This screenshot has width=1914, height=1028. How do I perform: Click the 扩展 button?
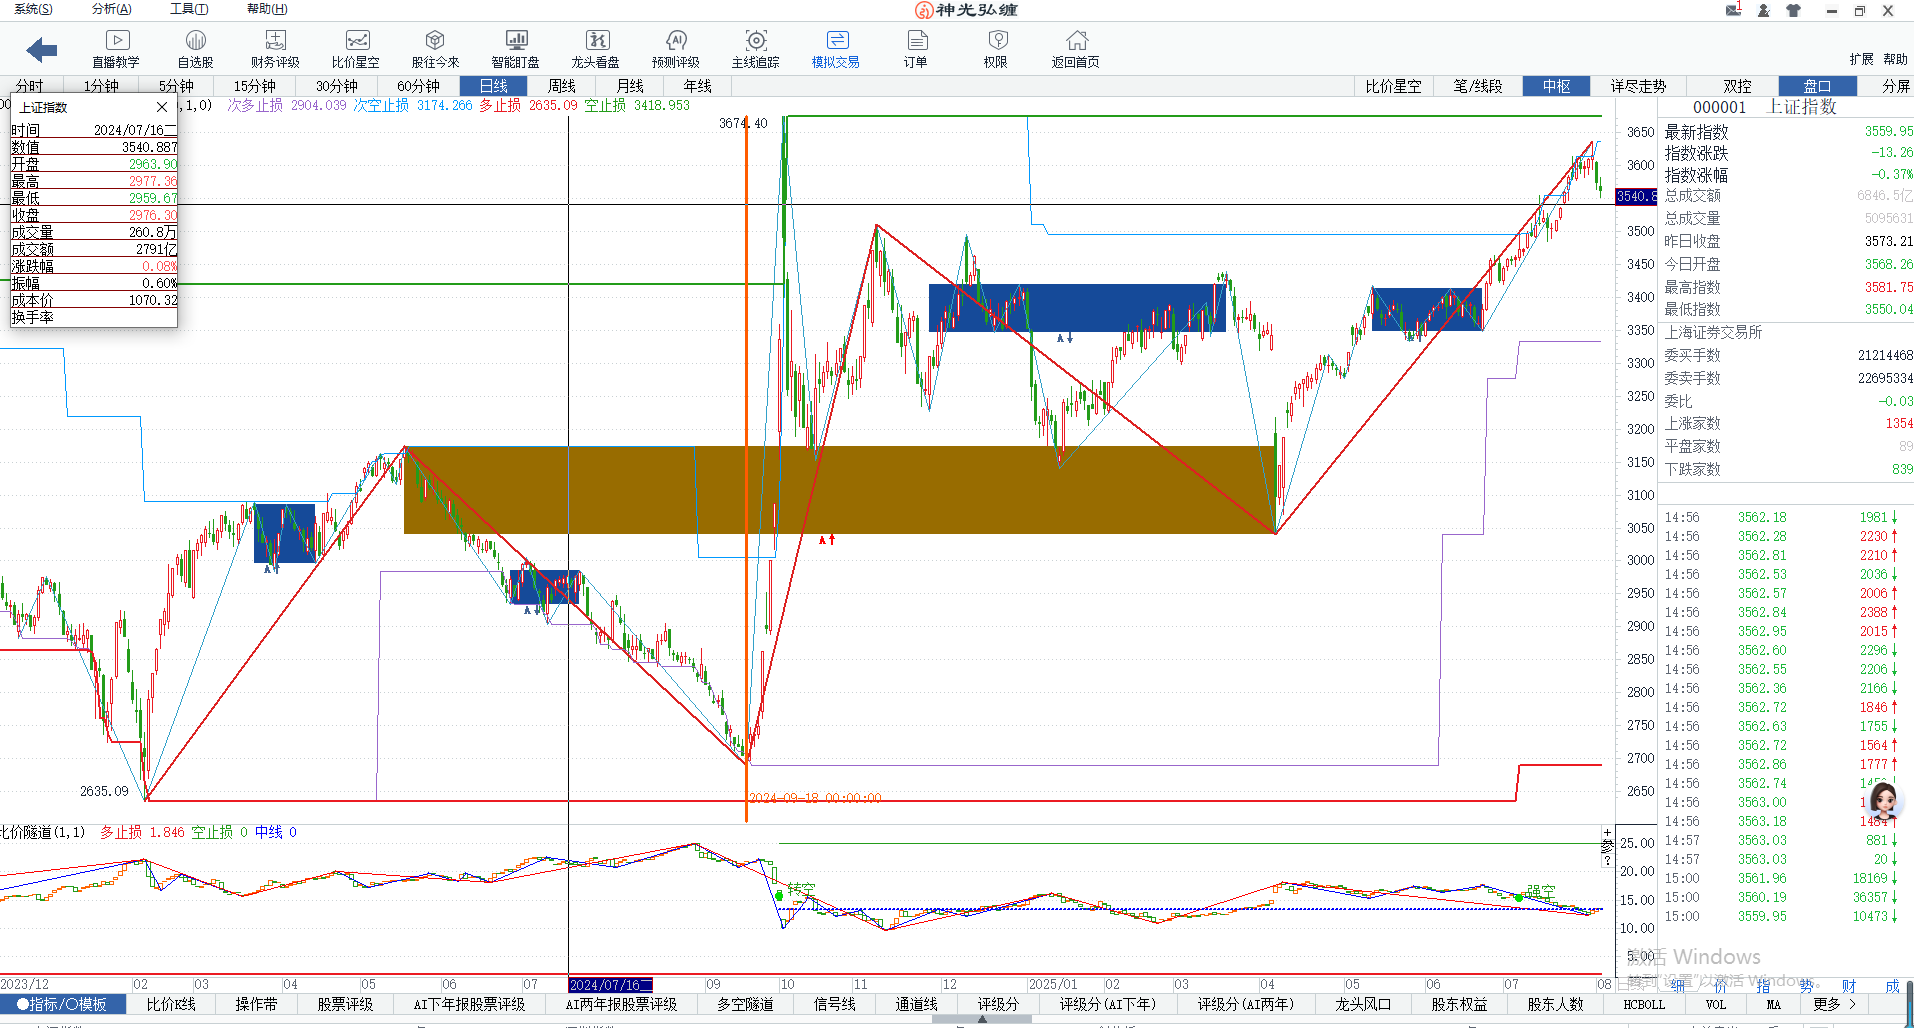1861,59
